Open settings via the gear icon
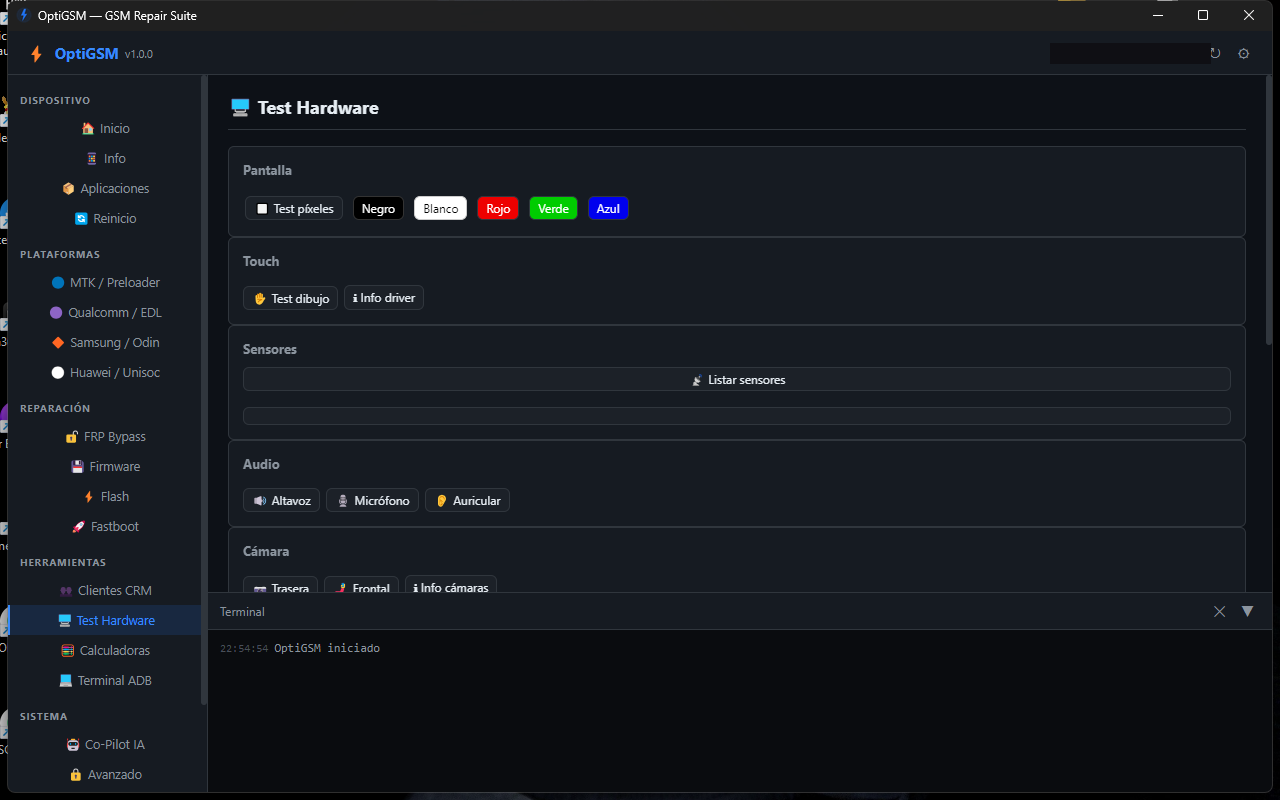Image resolution: width=1280 pixels, height=800 pixels. [x=1244, y=54]
